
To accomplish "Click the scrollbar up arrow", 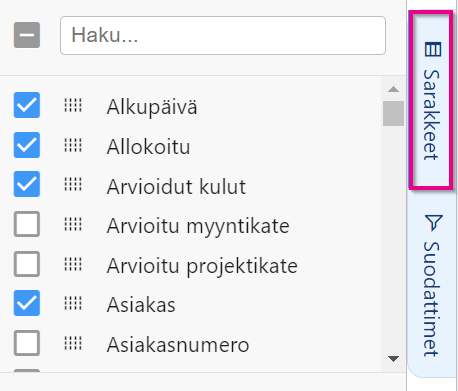I will pos(393,89).
